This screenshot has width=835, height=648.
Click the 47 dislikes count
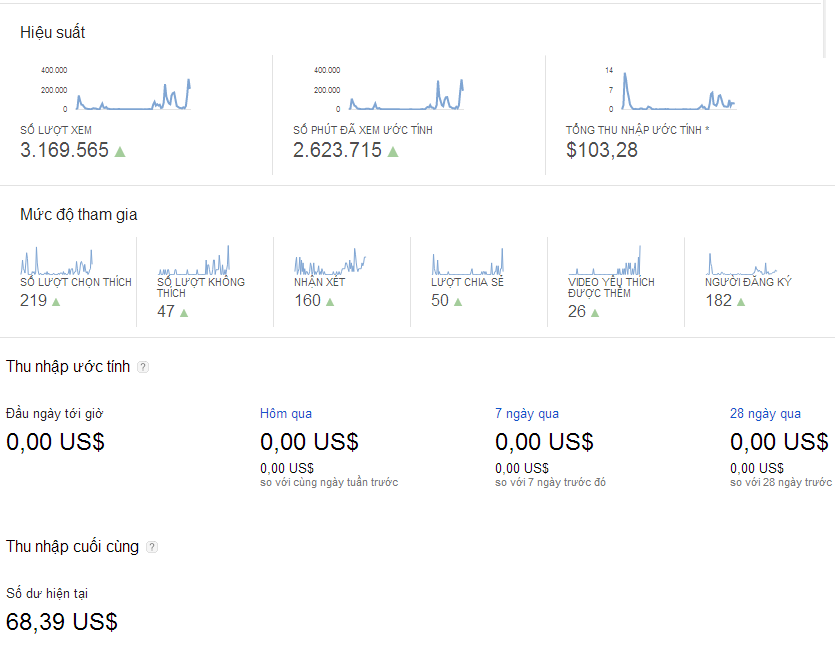166,311
